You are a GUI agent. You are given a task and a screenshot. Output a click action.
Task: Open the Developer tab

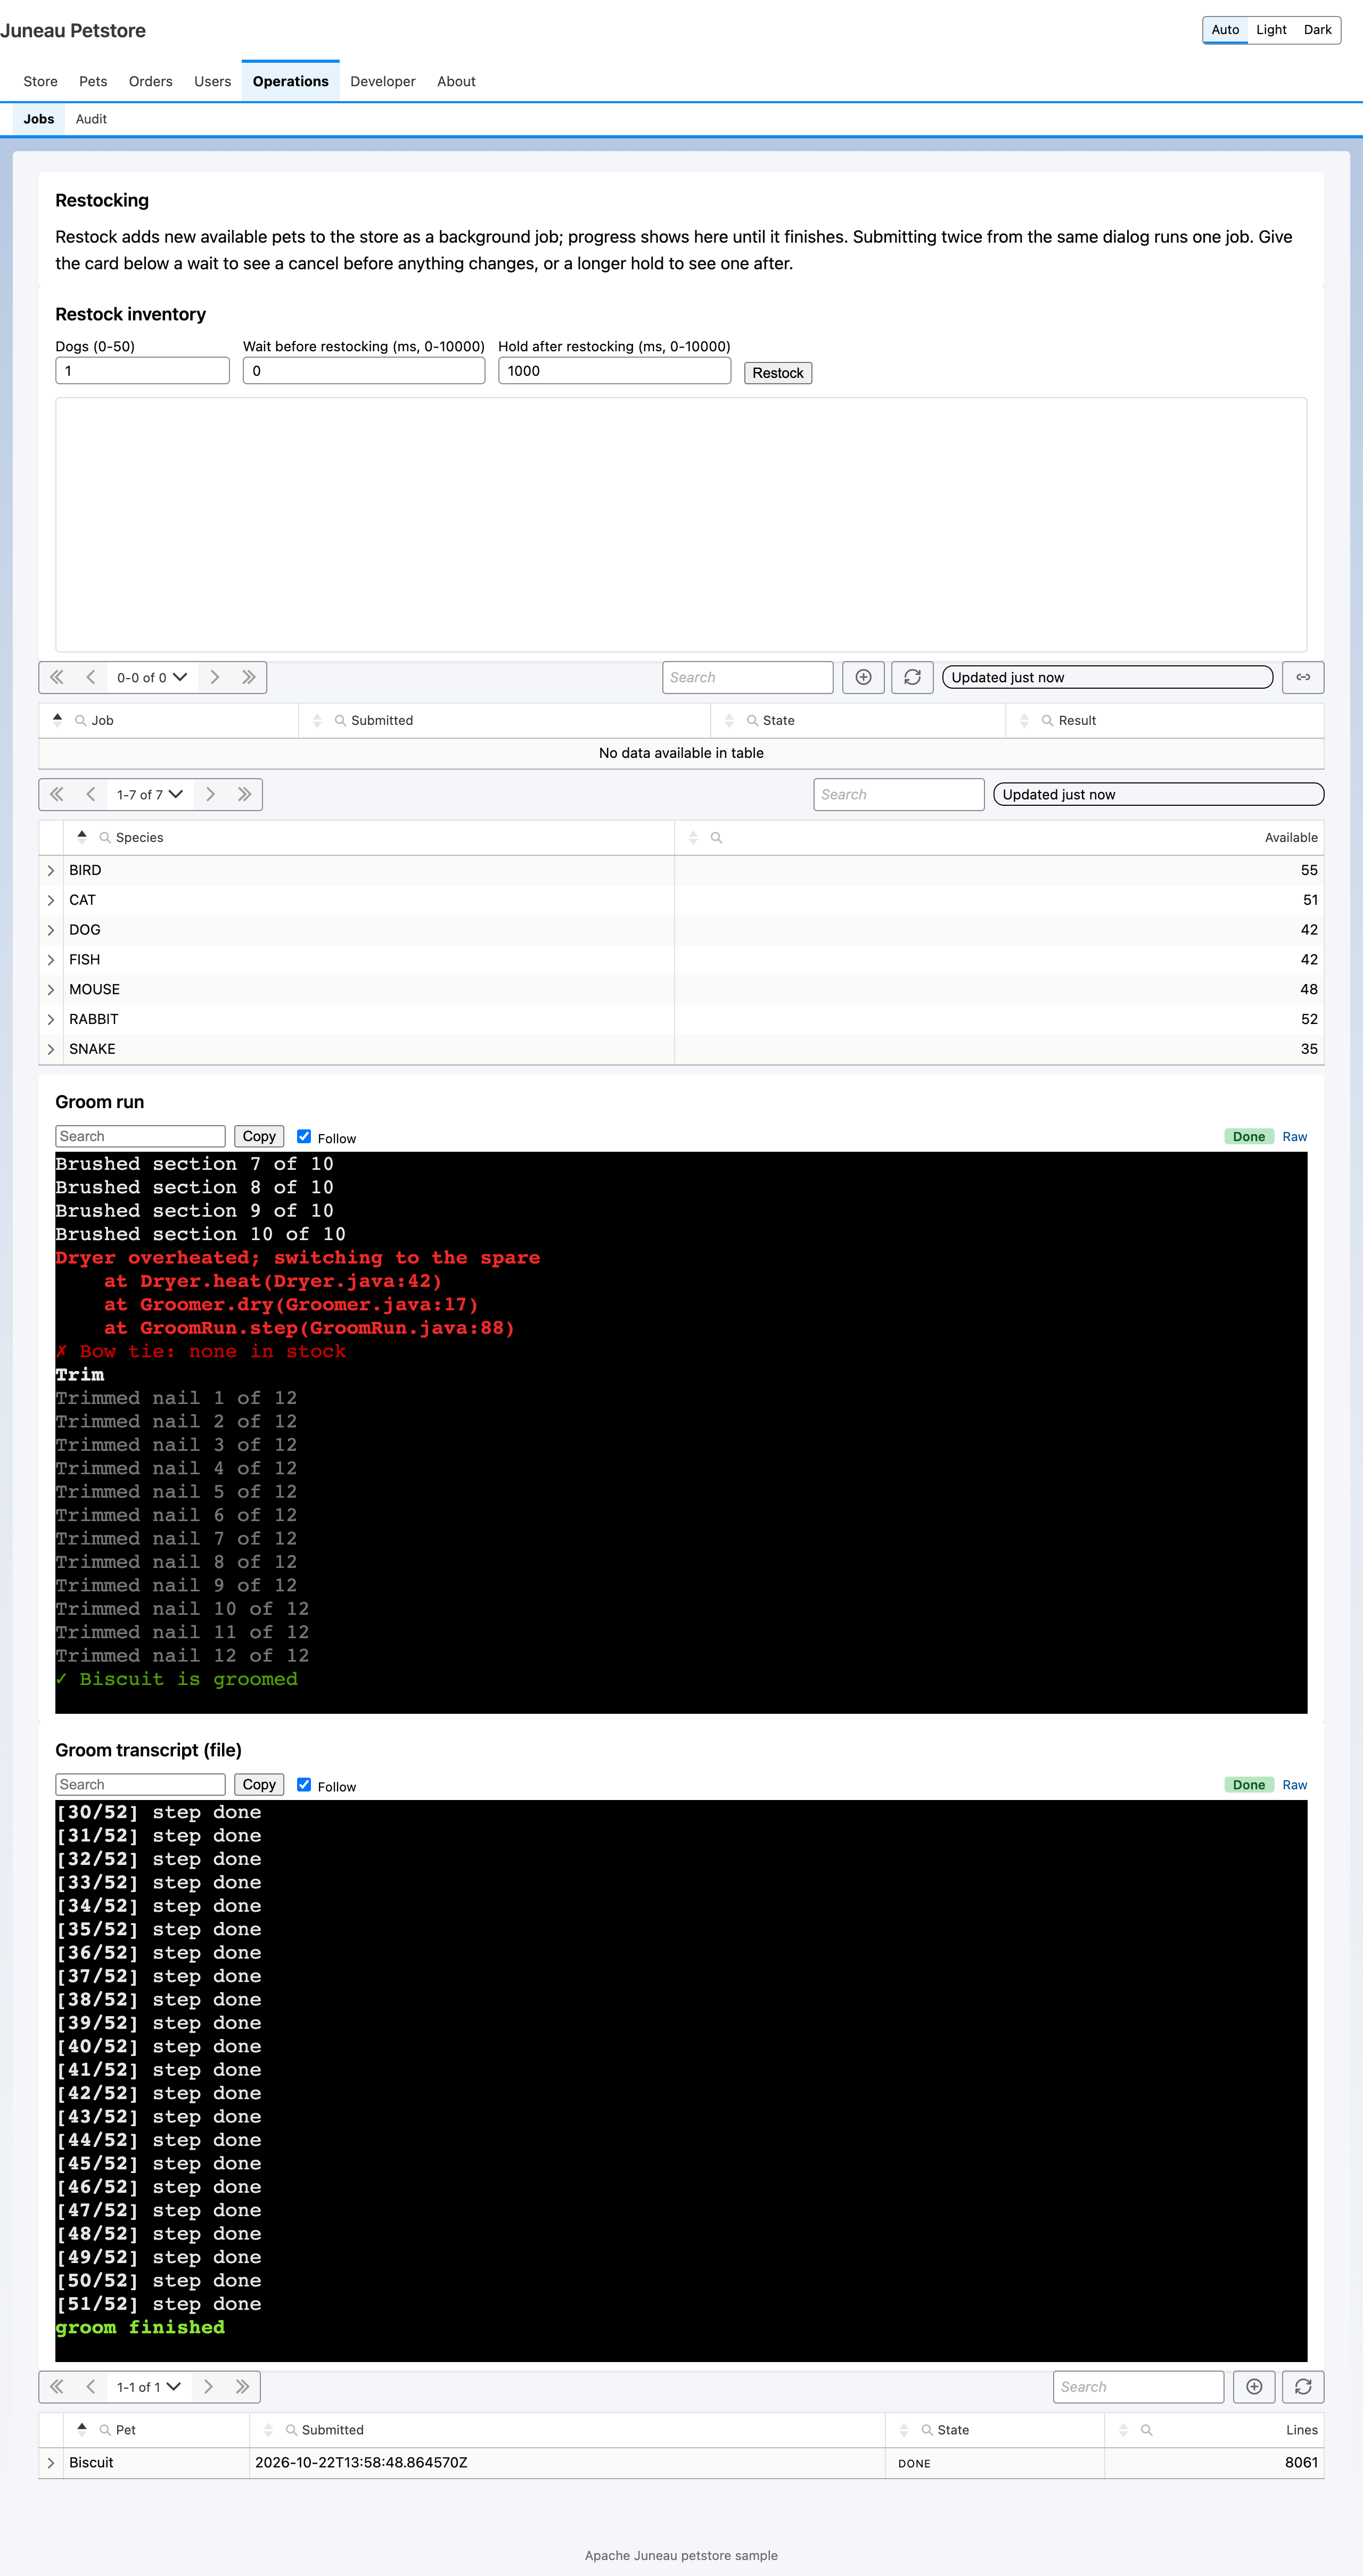point(382,81)
